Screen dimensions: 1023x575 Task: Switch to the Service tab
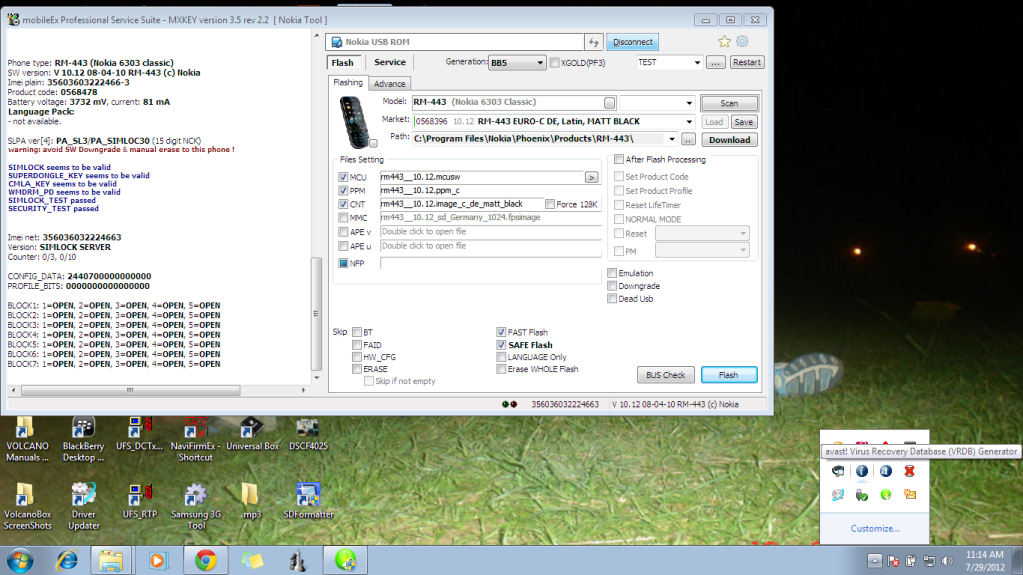click(390, 63)
